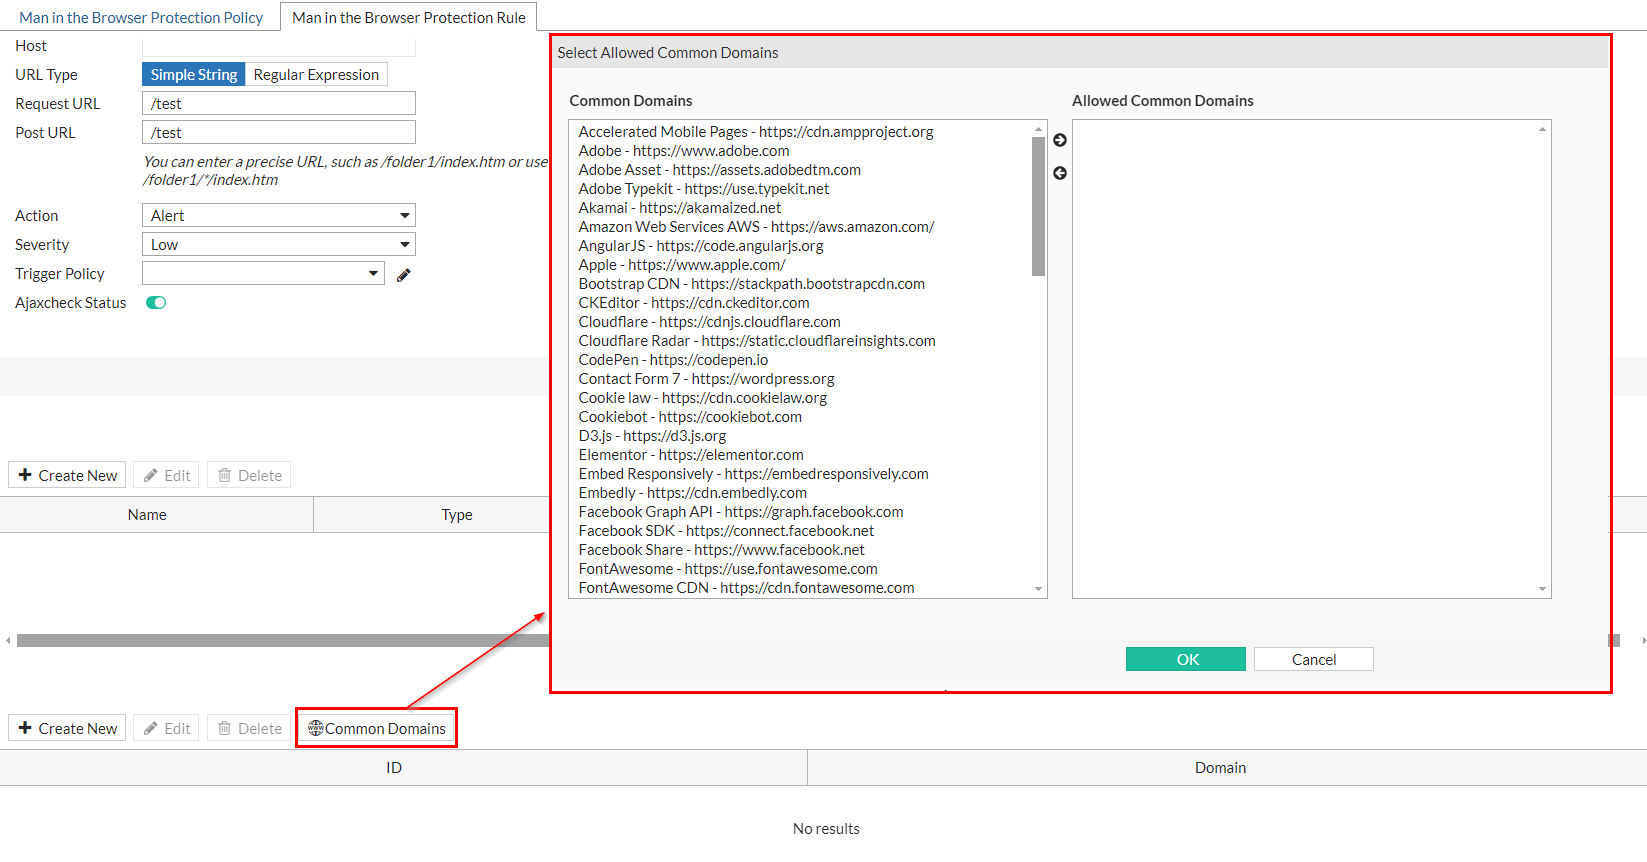Cancel the Select Allowed Common Domains dialog

click(x=1314, y=659)
